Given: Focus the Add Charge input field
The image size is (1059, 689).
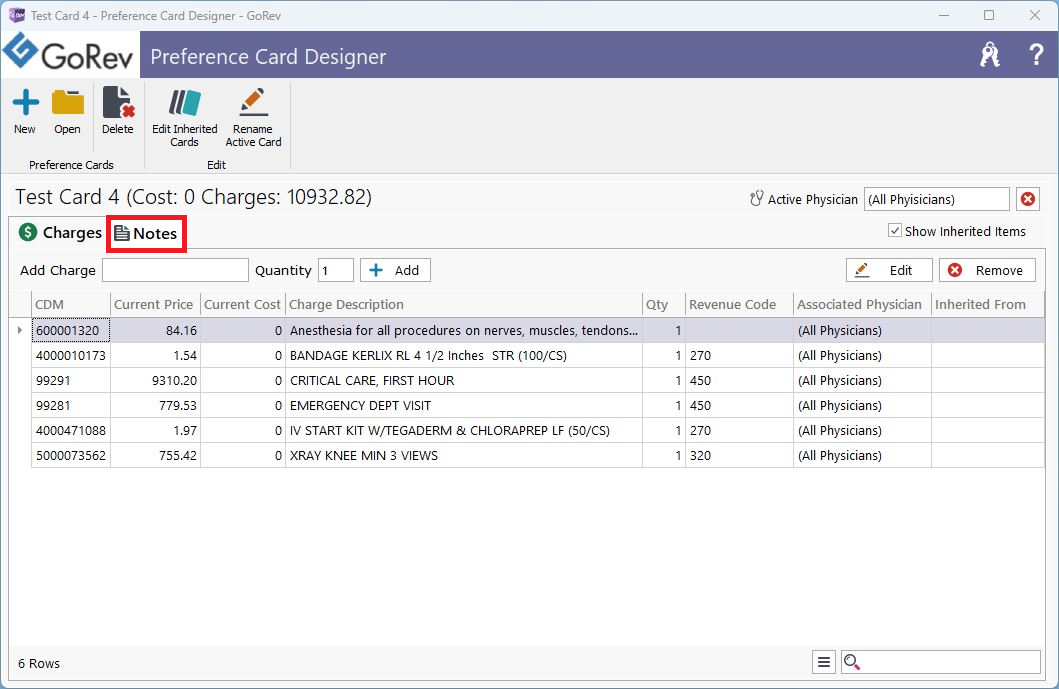Looking at the screenshot, I should [x=175, y=270].
